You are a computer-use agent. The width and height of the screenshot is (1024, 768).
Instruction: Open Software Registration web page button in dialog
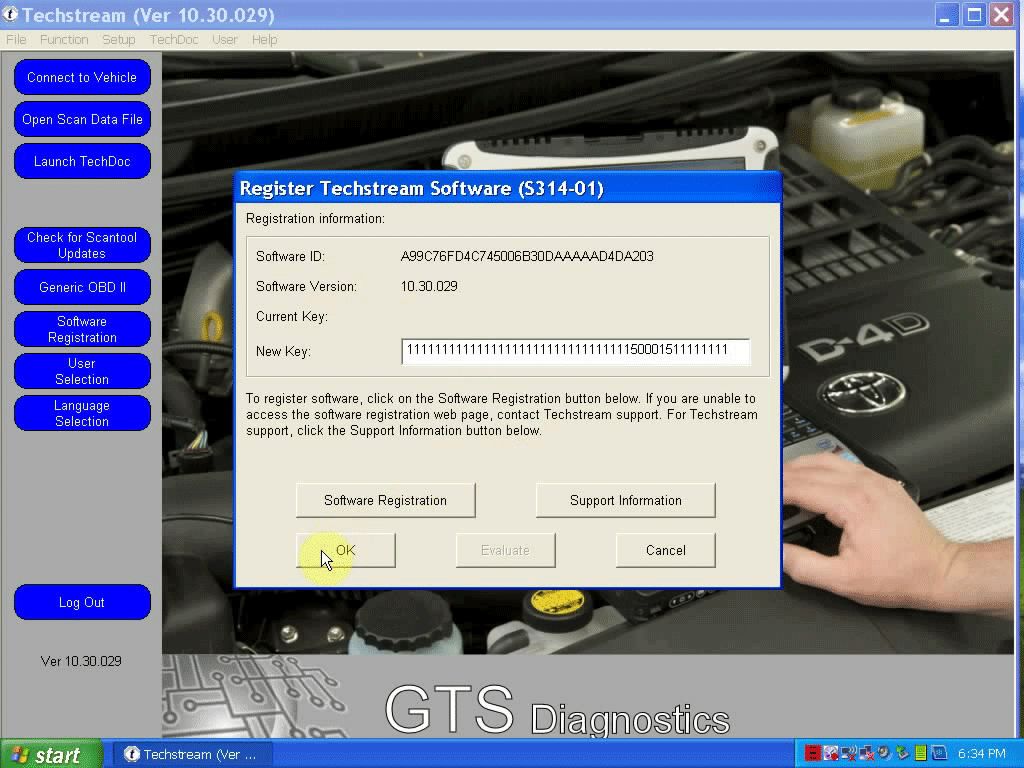click(x=385, y=500)
